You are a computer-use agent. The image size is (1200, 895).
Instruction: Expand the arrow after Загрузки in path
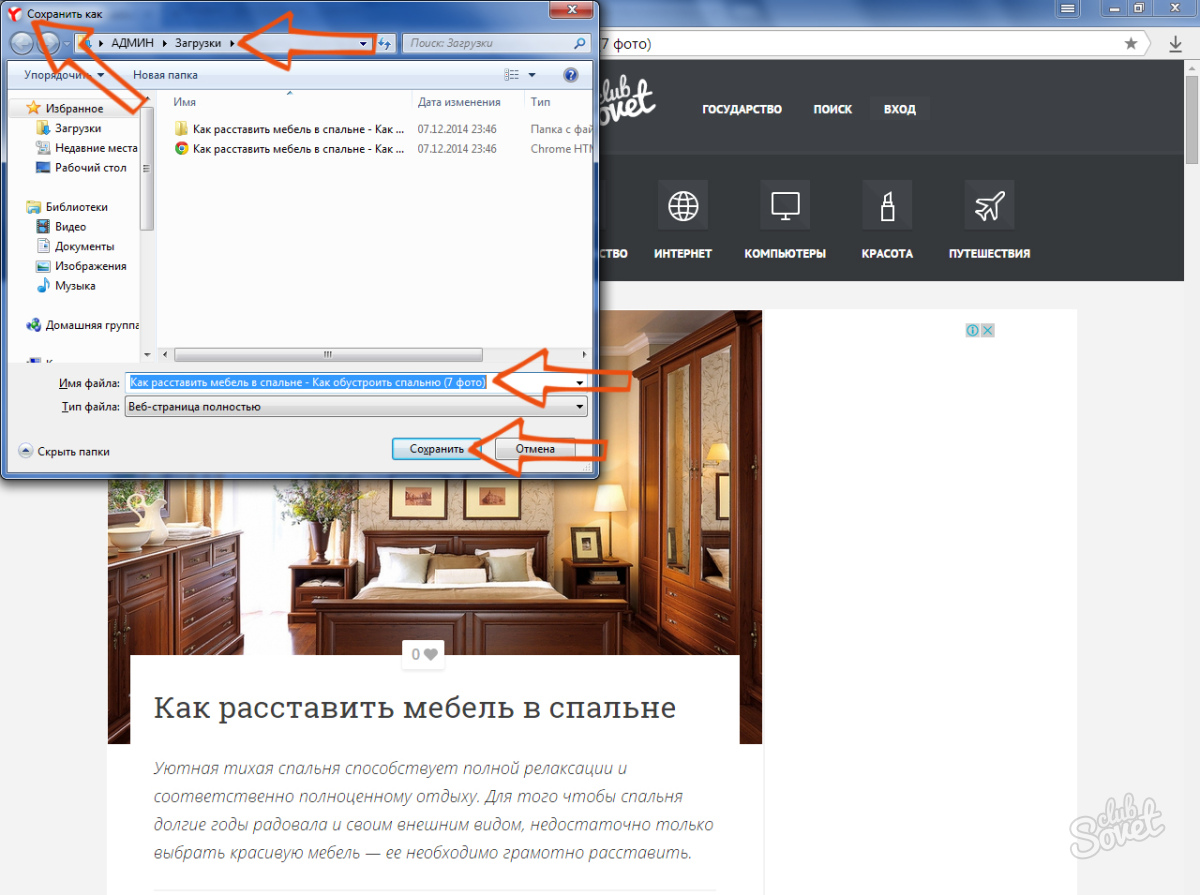(232, 44)
